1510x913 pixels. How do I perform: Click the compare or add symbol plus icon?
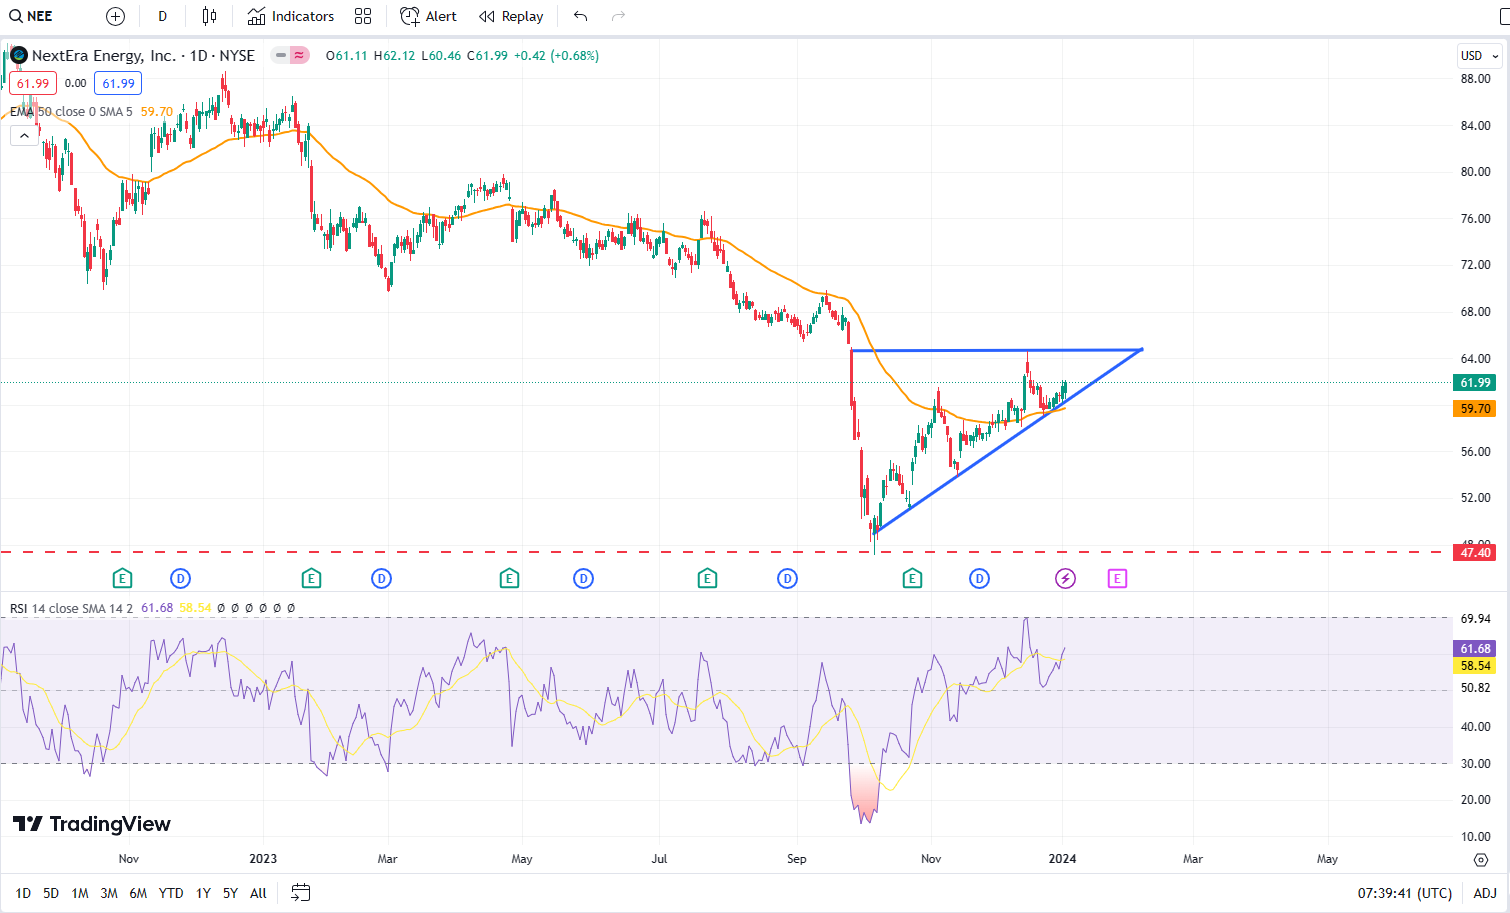pos(115,16)
